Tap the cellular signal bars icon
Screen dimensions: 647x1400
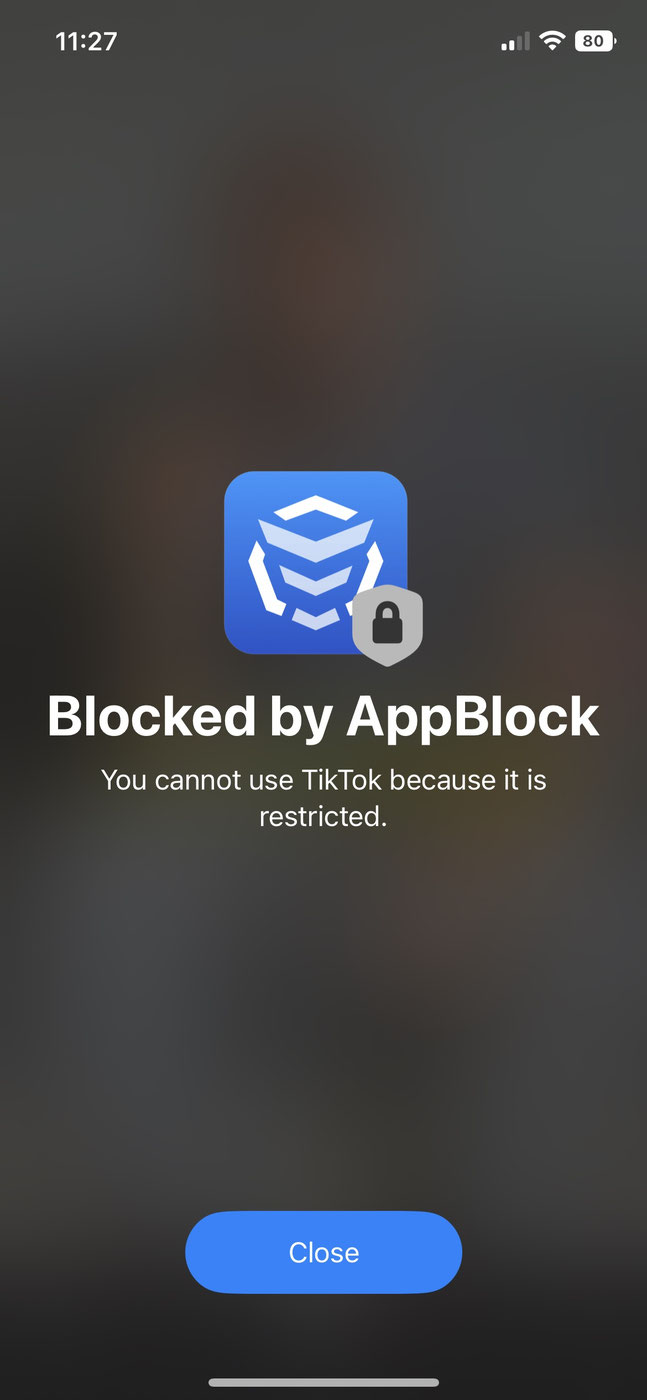tap(515, 42)
